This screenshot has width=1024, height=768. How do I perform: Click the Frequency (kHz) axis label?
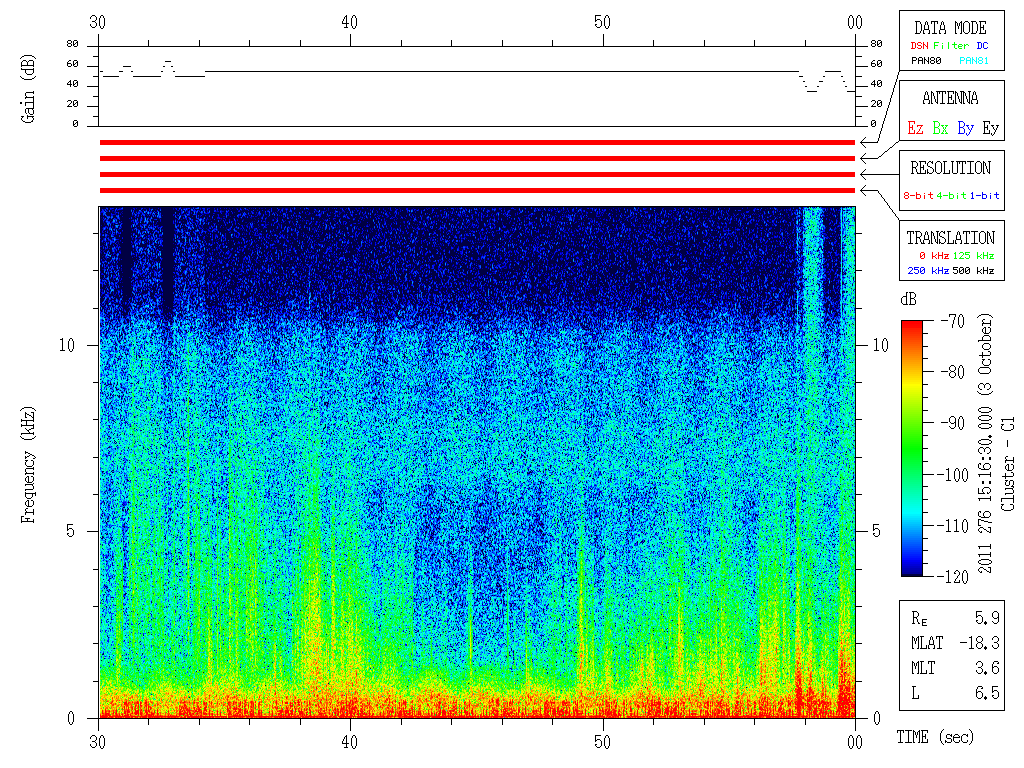[28, 465]
